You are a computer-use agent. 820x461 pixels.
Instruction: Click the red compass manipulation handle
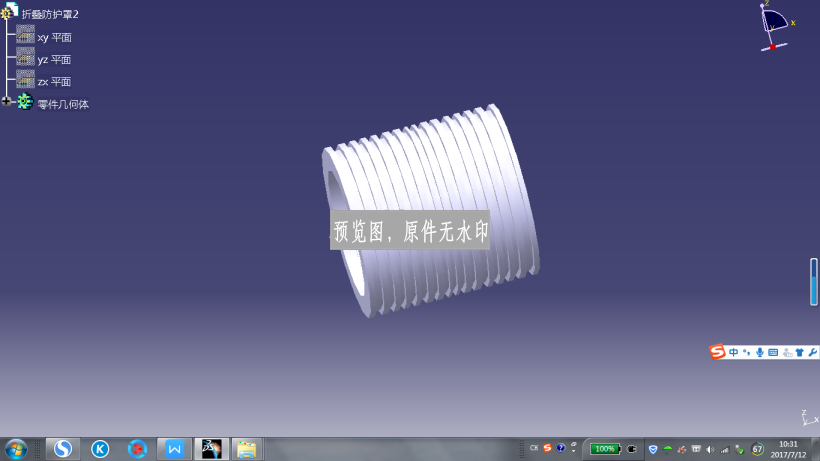(x=772, y=47)
